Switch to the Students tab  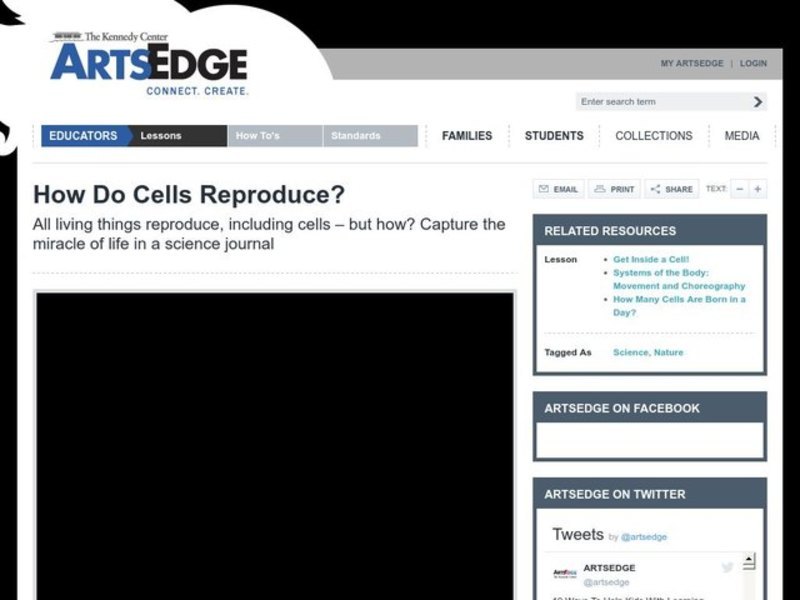click(x=554, y=135)
